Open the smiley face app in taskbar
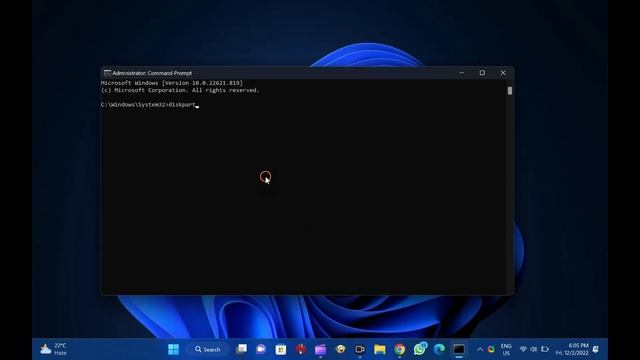The height and width of the screenshot is (360, 640). (340, 349)
